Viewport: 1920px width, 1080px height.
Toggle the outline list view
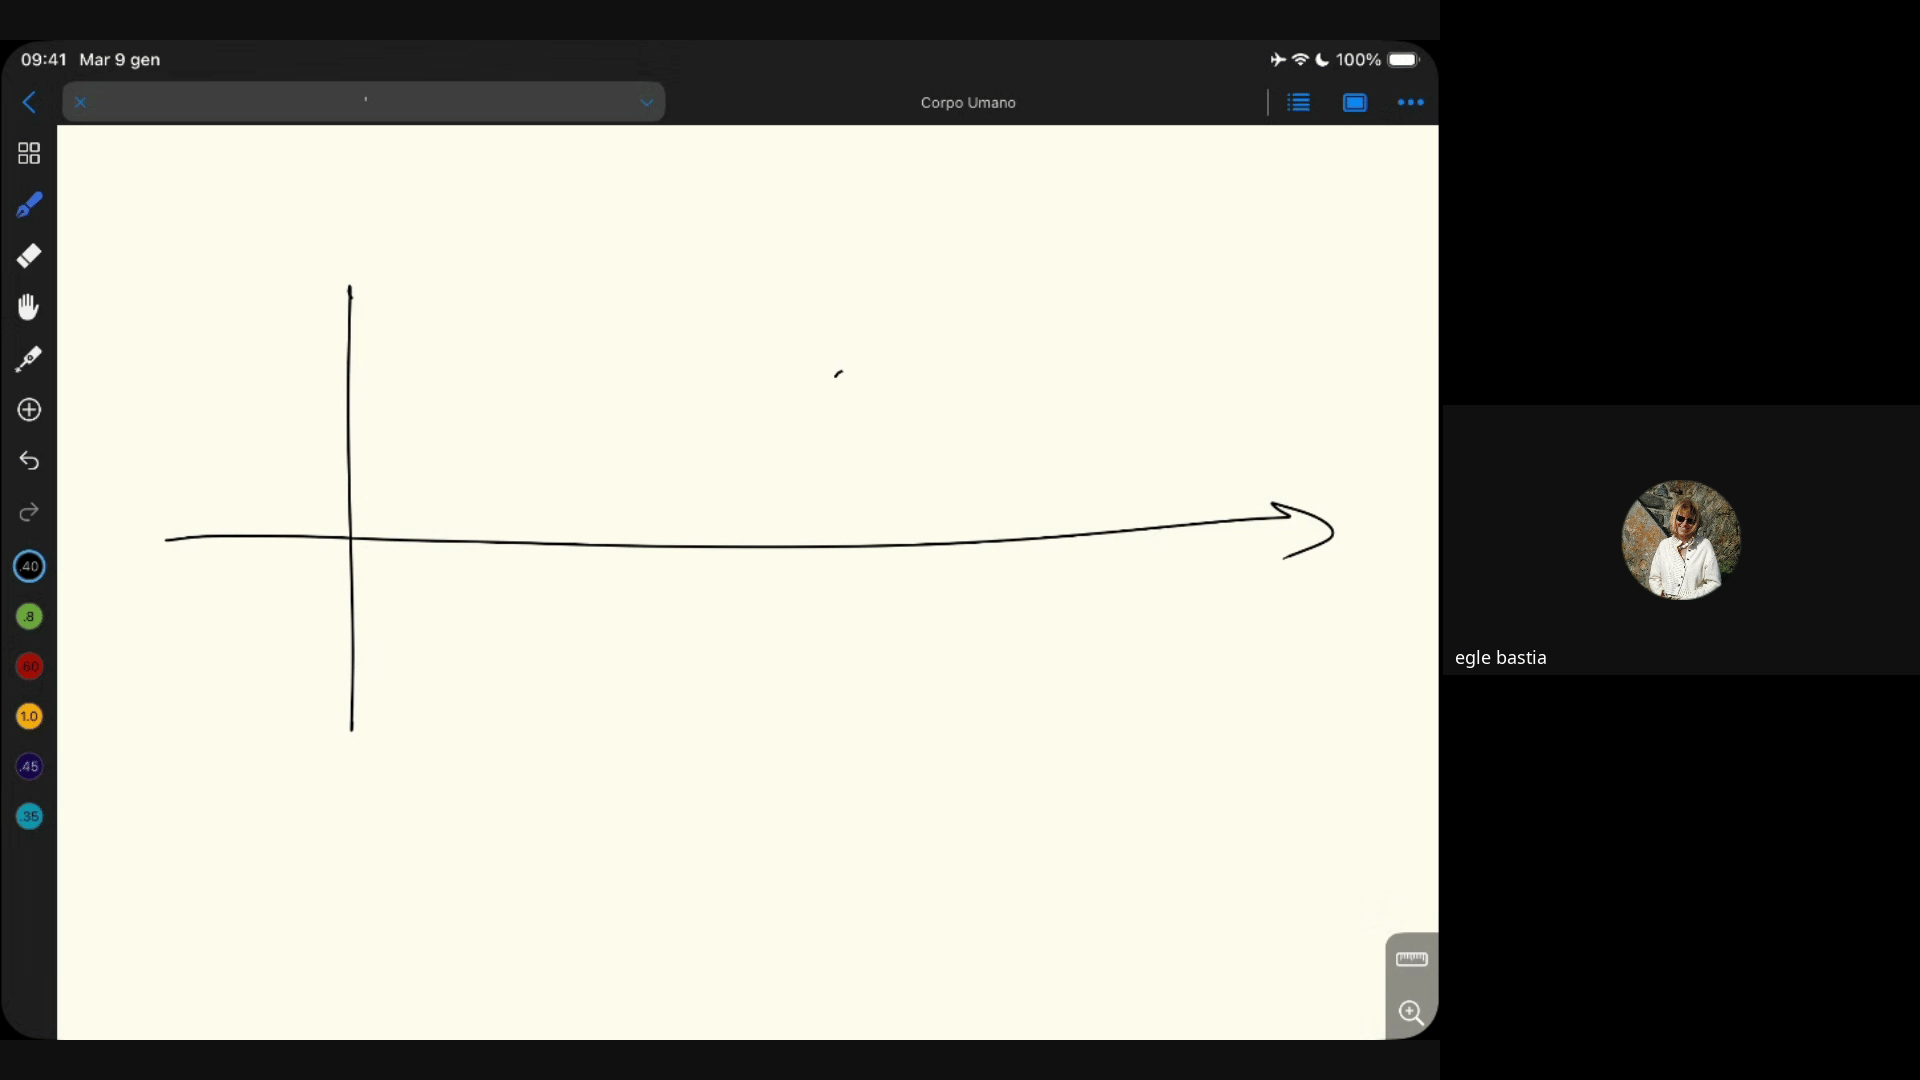coord(1298,102)
